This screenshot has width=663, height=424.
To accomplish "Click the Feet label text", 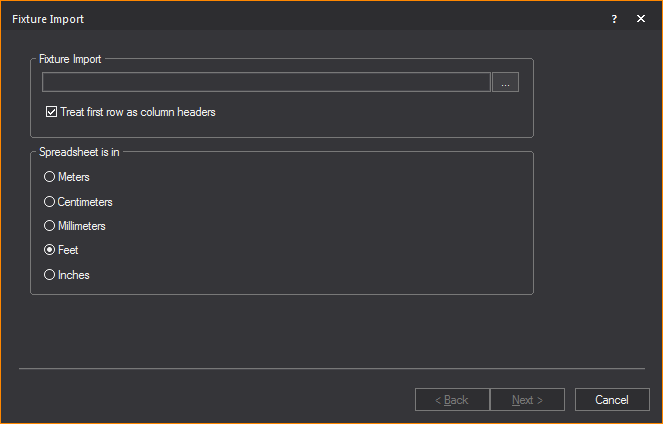I will [x=68, y=250].
